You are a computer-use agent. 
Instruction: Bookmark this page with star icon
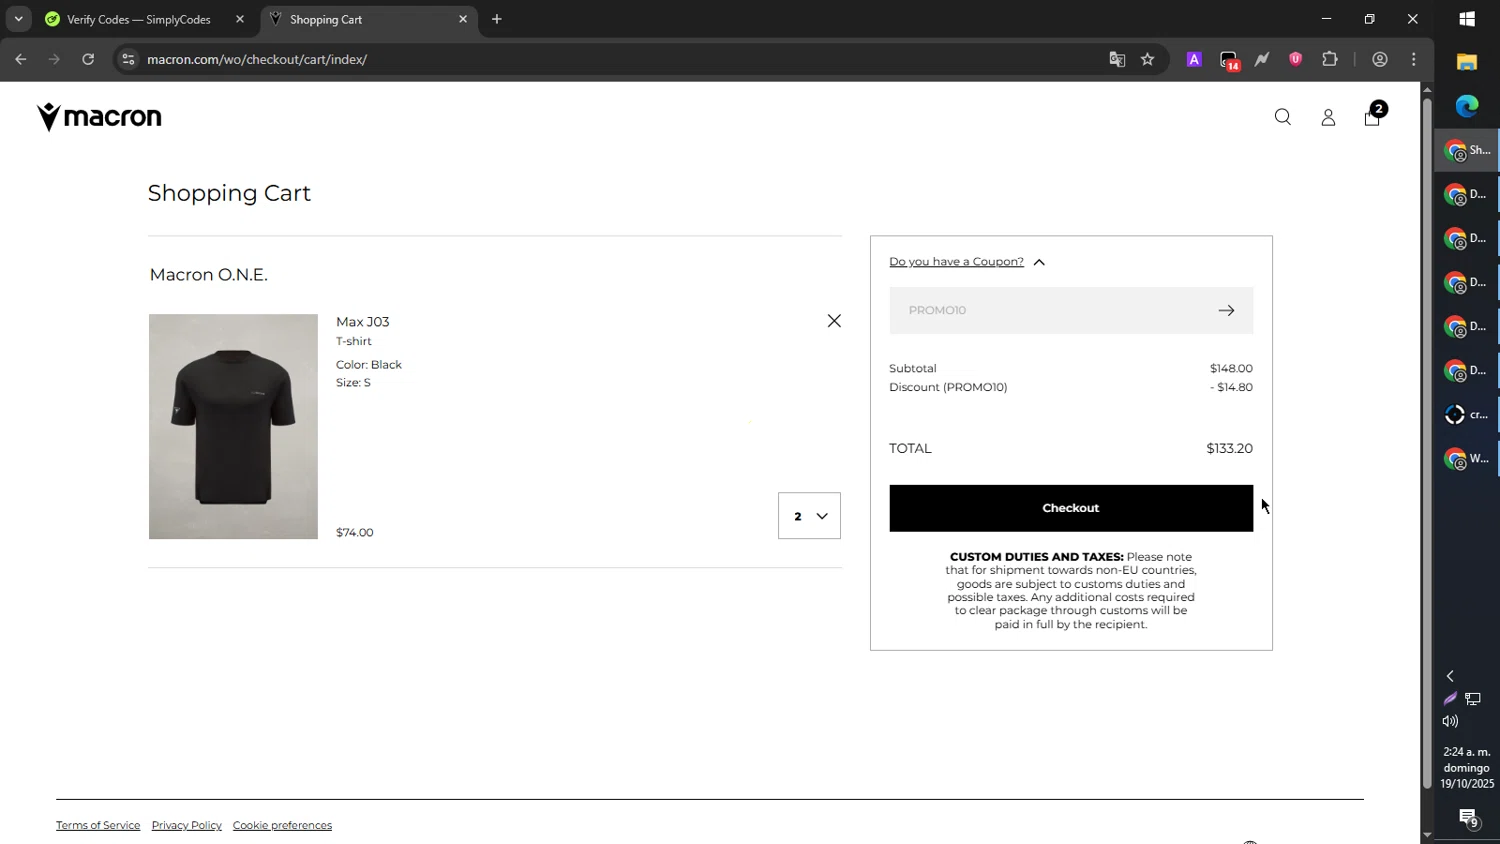(x=1148, y=60)
